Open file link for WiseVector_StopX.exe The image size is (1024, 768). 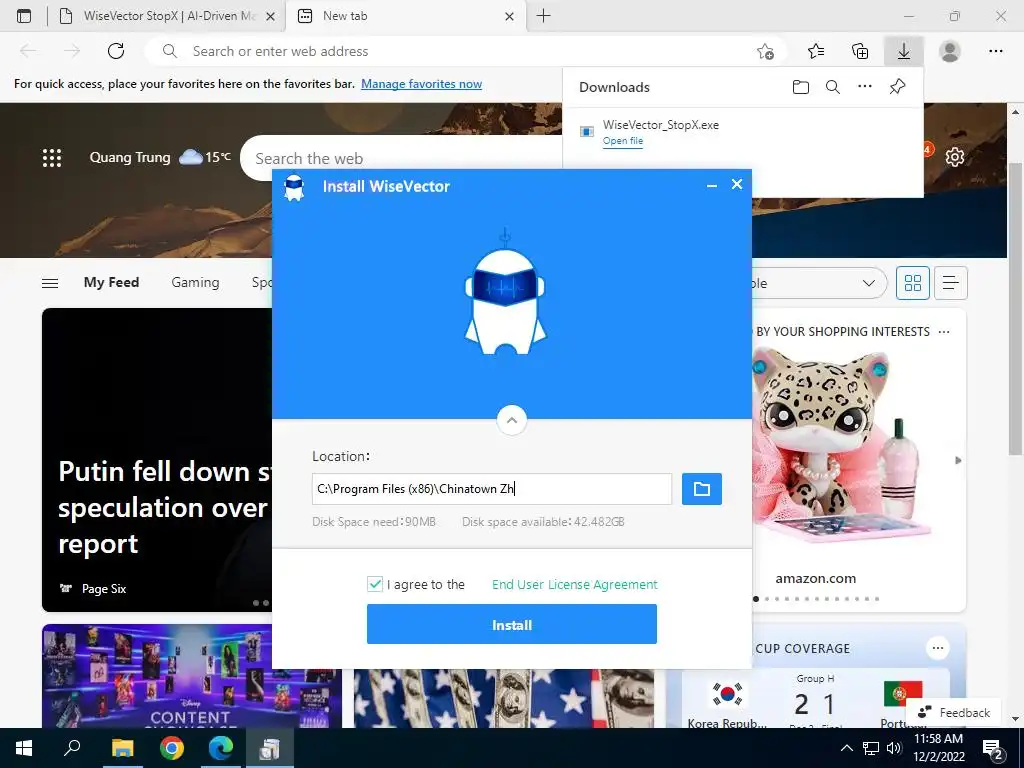pyautogui.click(x=623, y=141)
